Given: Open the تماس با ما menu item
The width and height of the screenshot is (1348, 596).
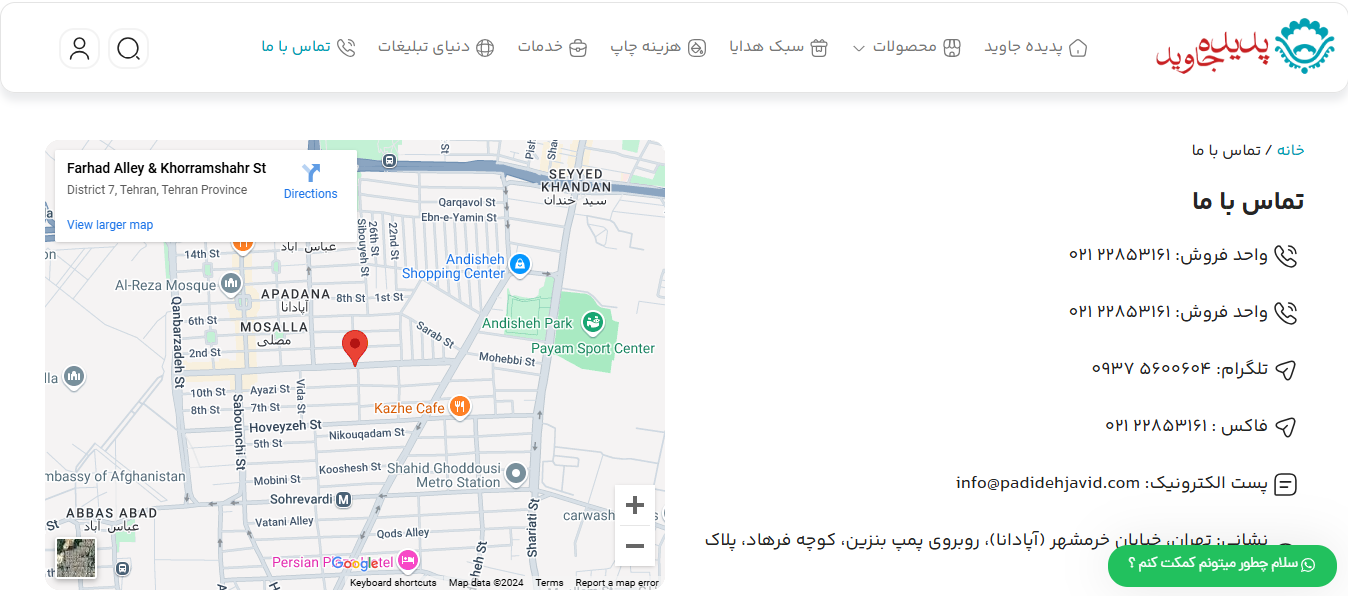Looking at the screenshot, I should point(309,47).
